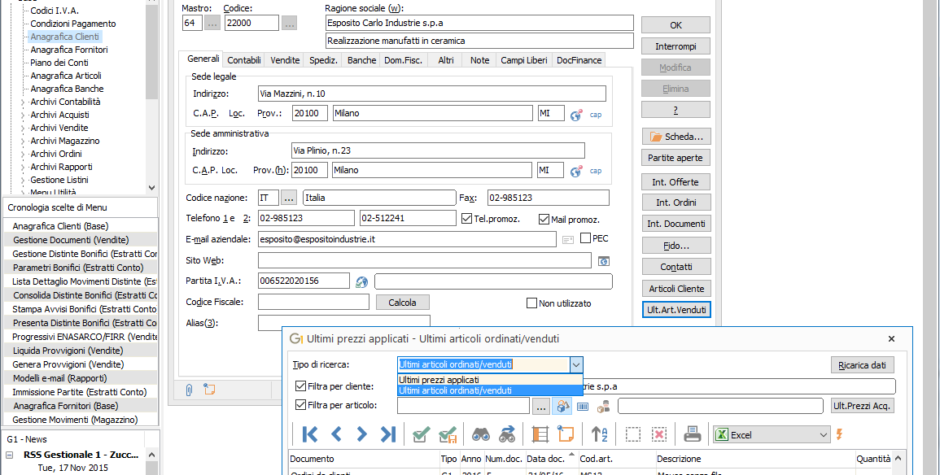The image size is (940, 475).
Task: Verify Partita IVA with globe icon
Action: pyautogui.click(x=361, y=281)
